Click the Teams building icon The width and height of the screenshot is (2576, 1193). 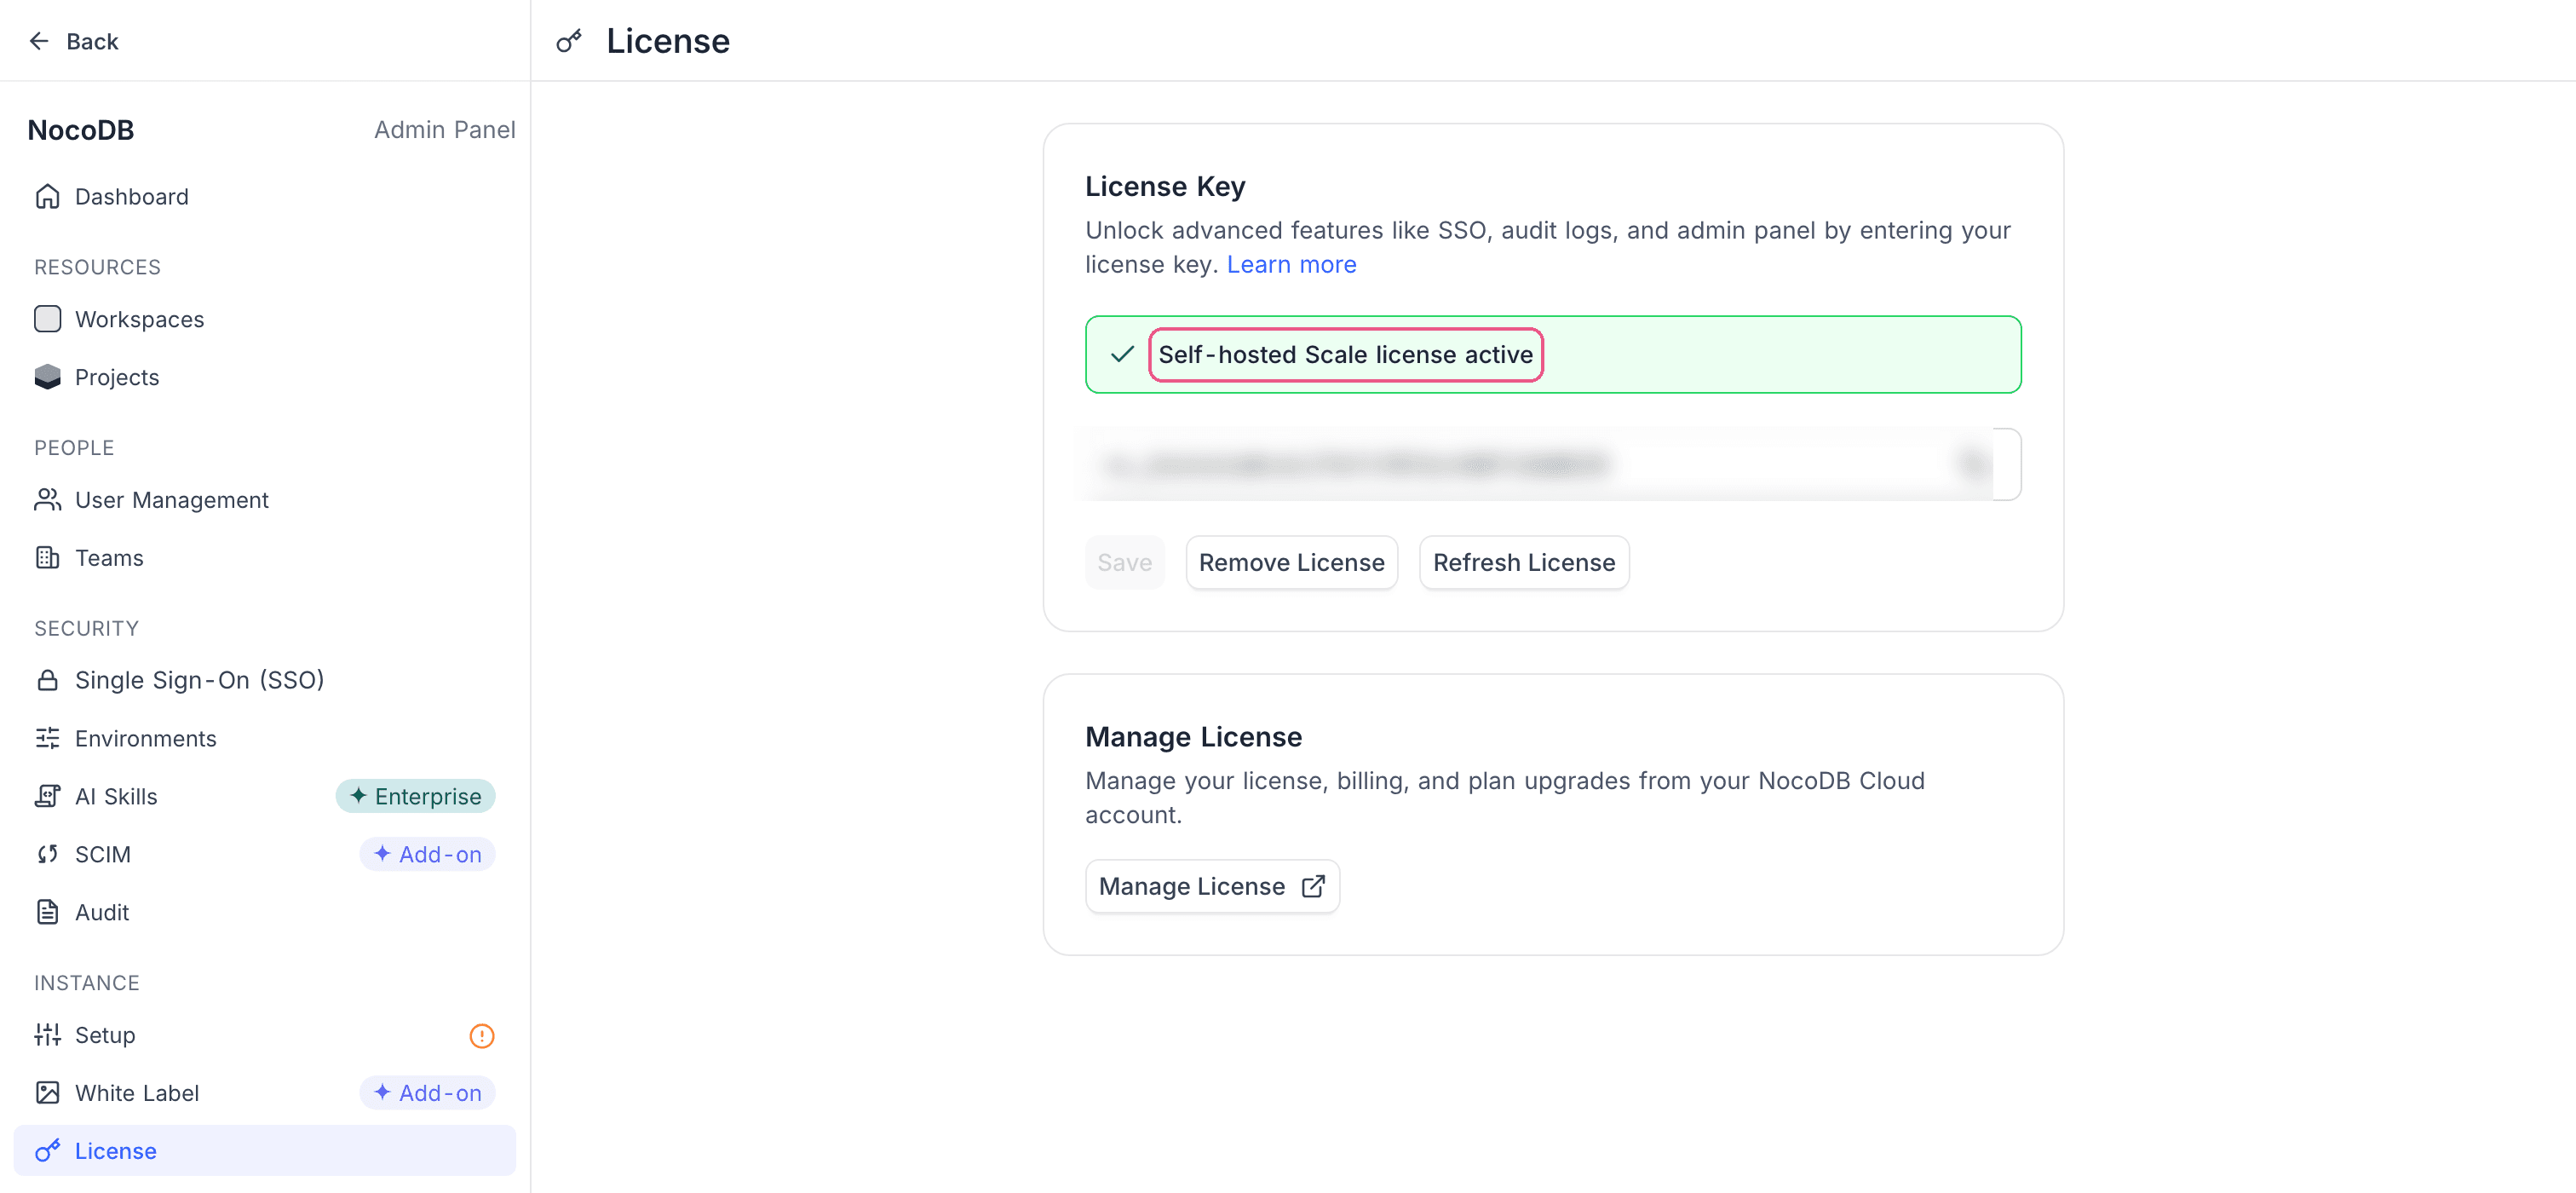[47, 557]
